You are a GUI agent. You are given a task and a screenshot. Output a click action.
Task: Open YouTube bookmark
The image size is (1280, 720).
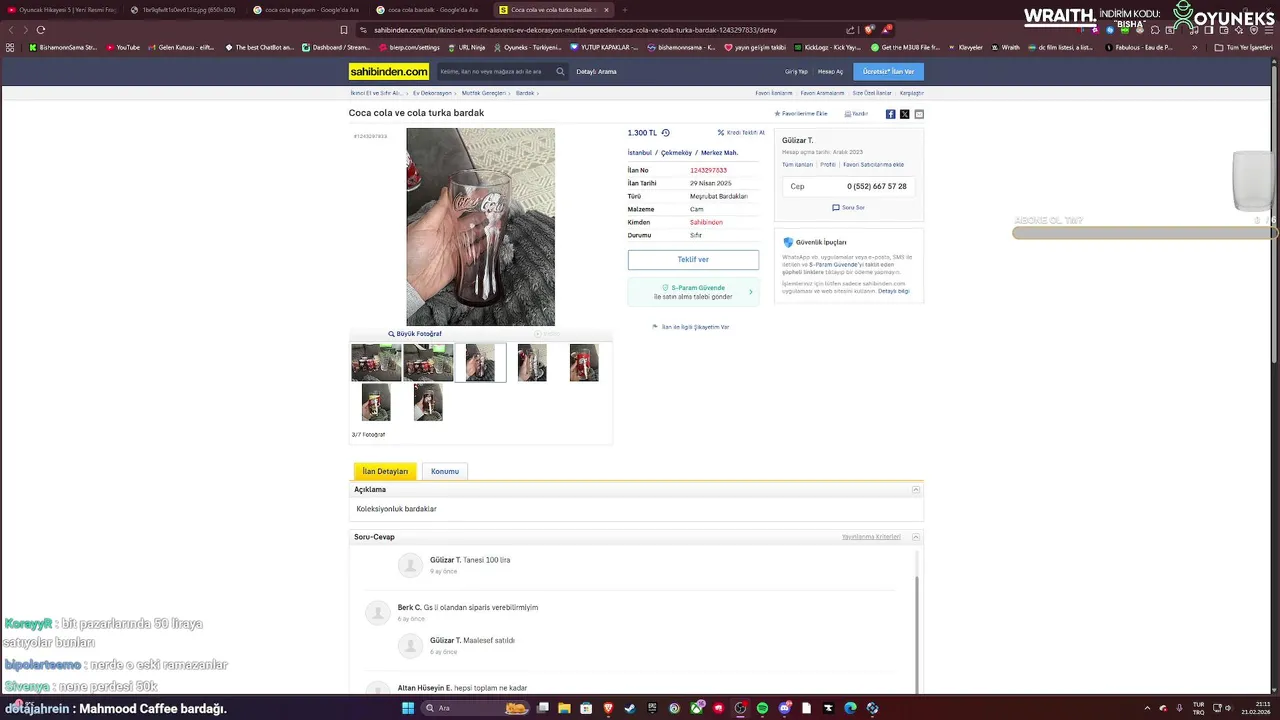coord(123,47)
